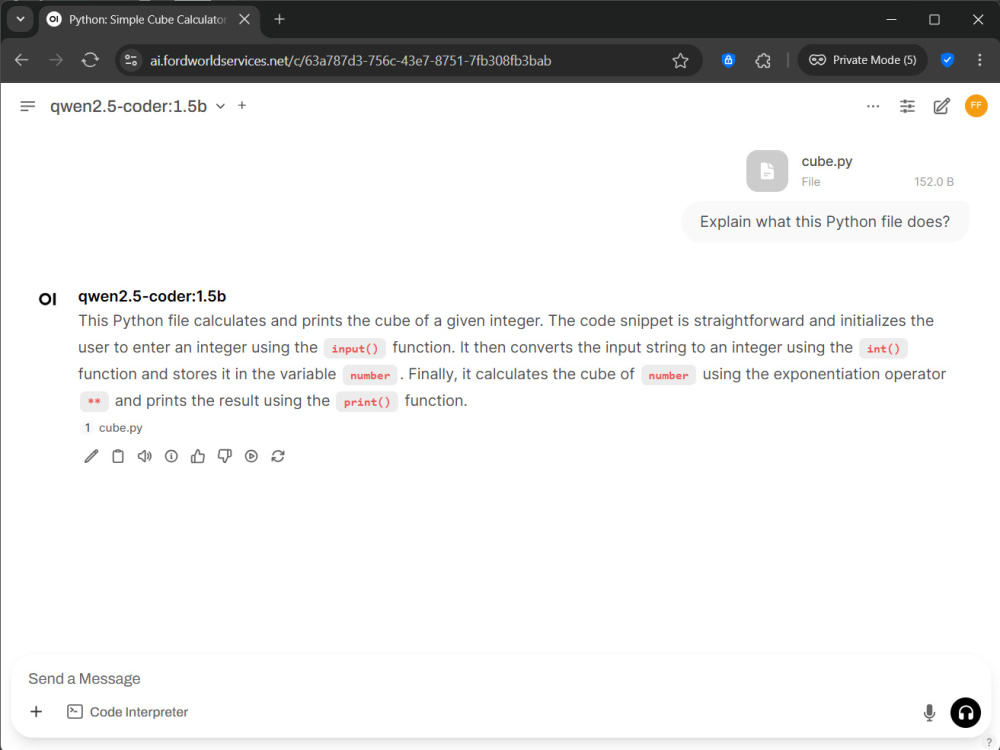This screenshot has height=750, width=1000.
Task: Start a voice call with the headphones button
Action: tap(966, 712)
